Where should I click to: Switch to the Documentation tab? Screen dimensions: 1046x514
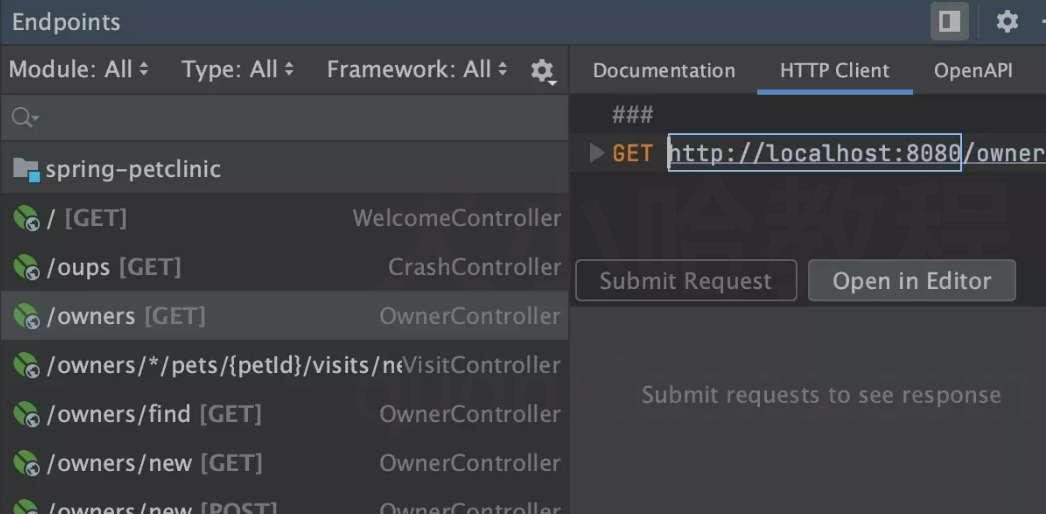[x=664, y=71]
